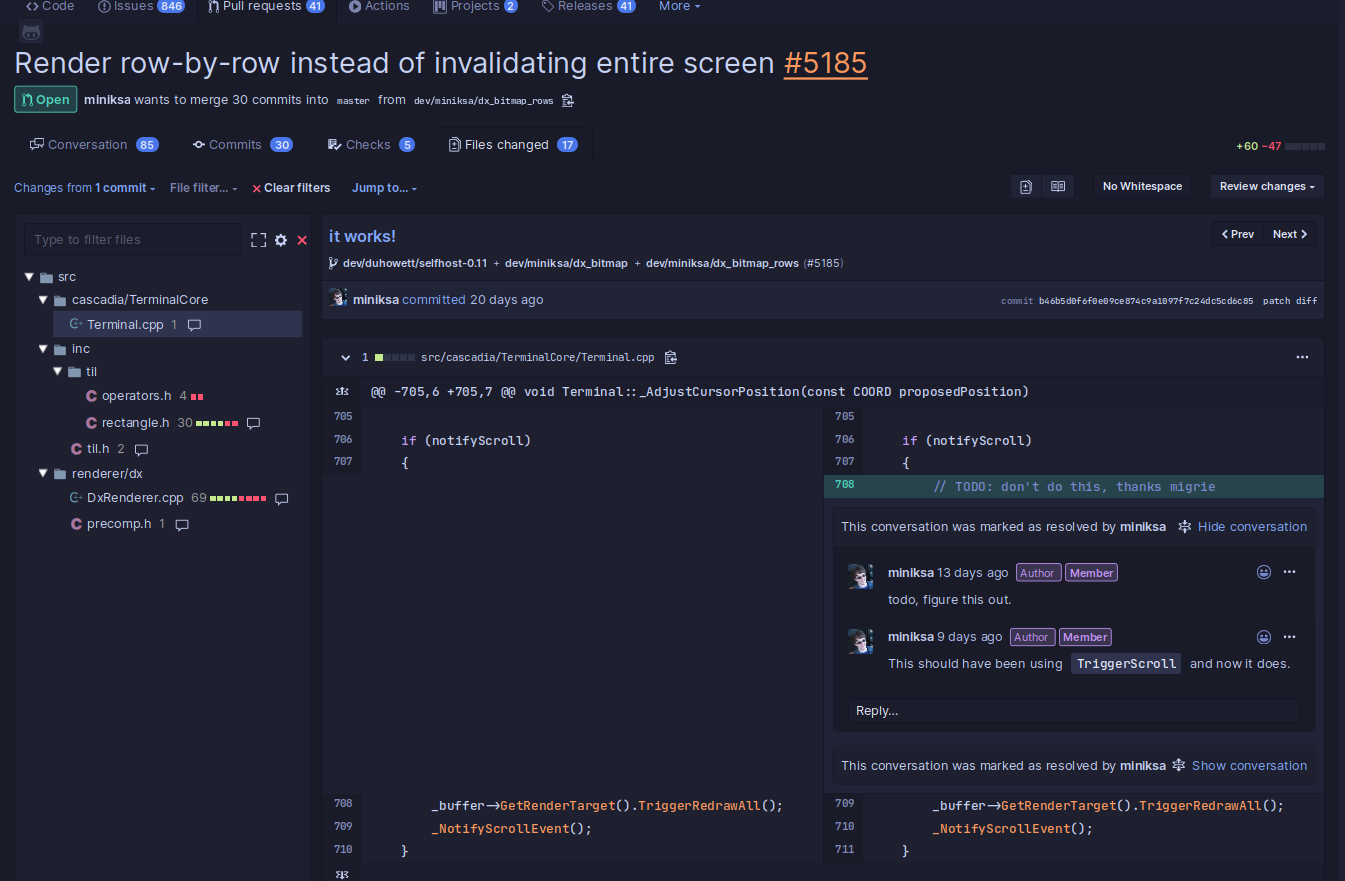
Task: Go to the Pull requests tab
Action: pos(267,6)
